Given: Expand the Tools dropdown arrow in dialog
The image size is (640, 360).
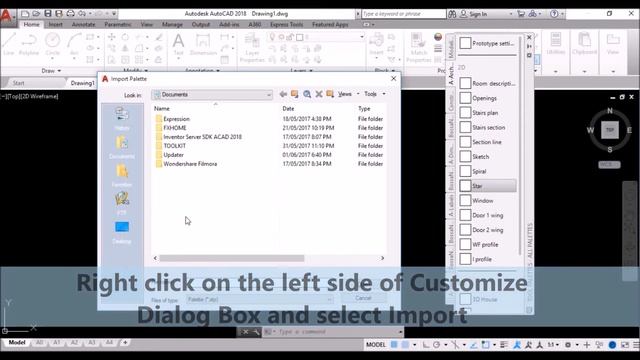Looking at the screenshot, I should coord(384,94).
